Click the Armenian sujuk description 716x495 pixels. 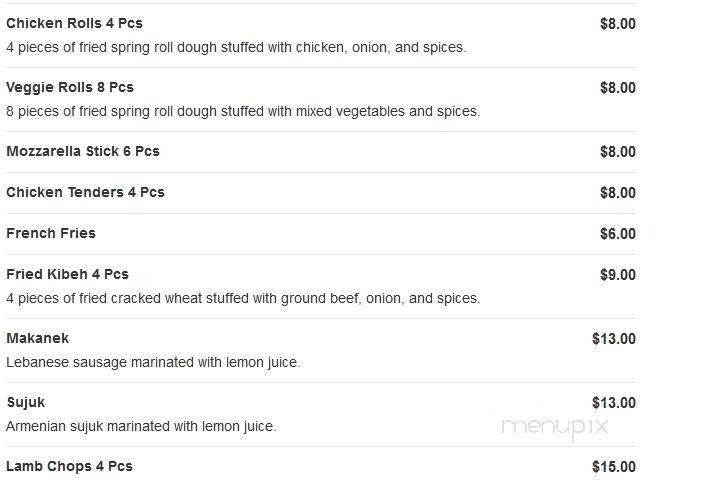pos(141,427)
